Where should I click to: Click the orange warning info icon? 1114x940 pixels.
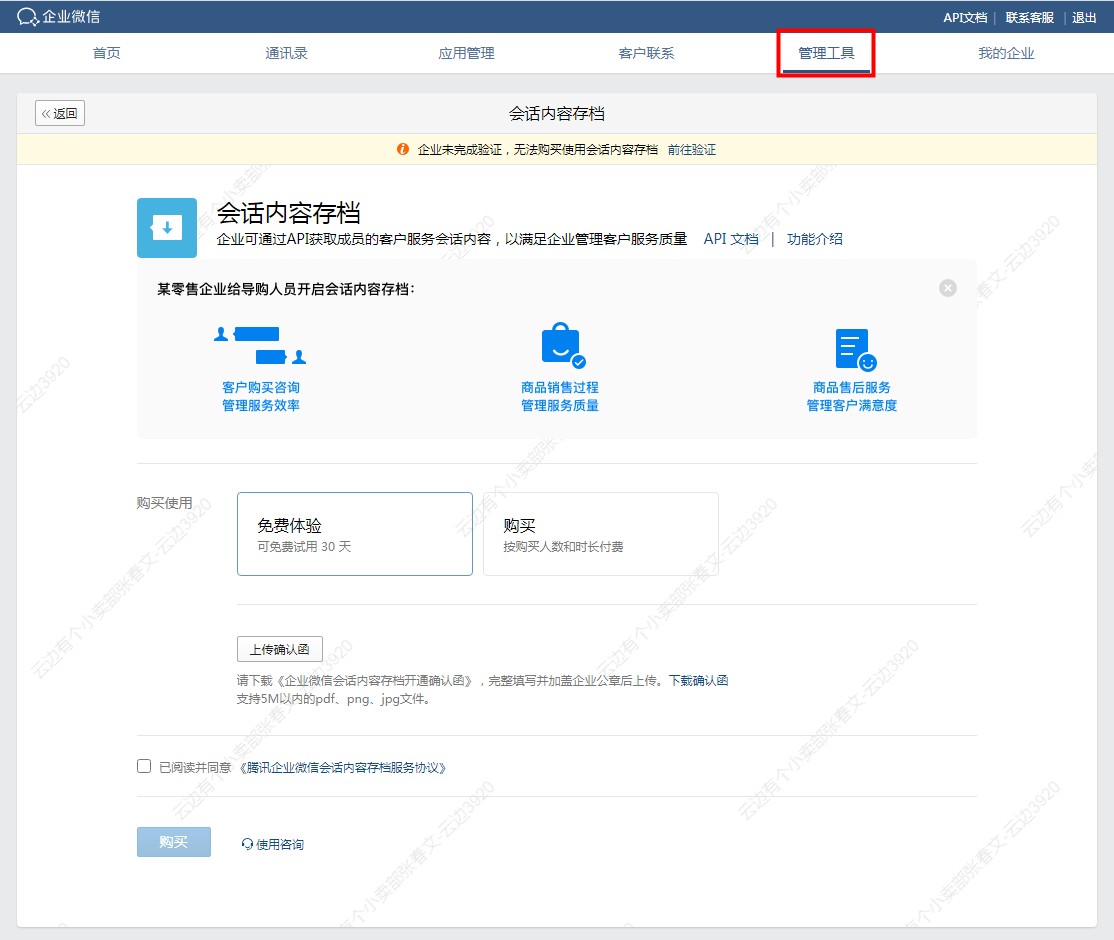click(403, 150)
